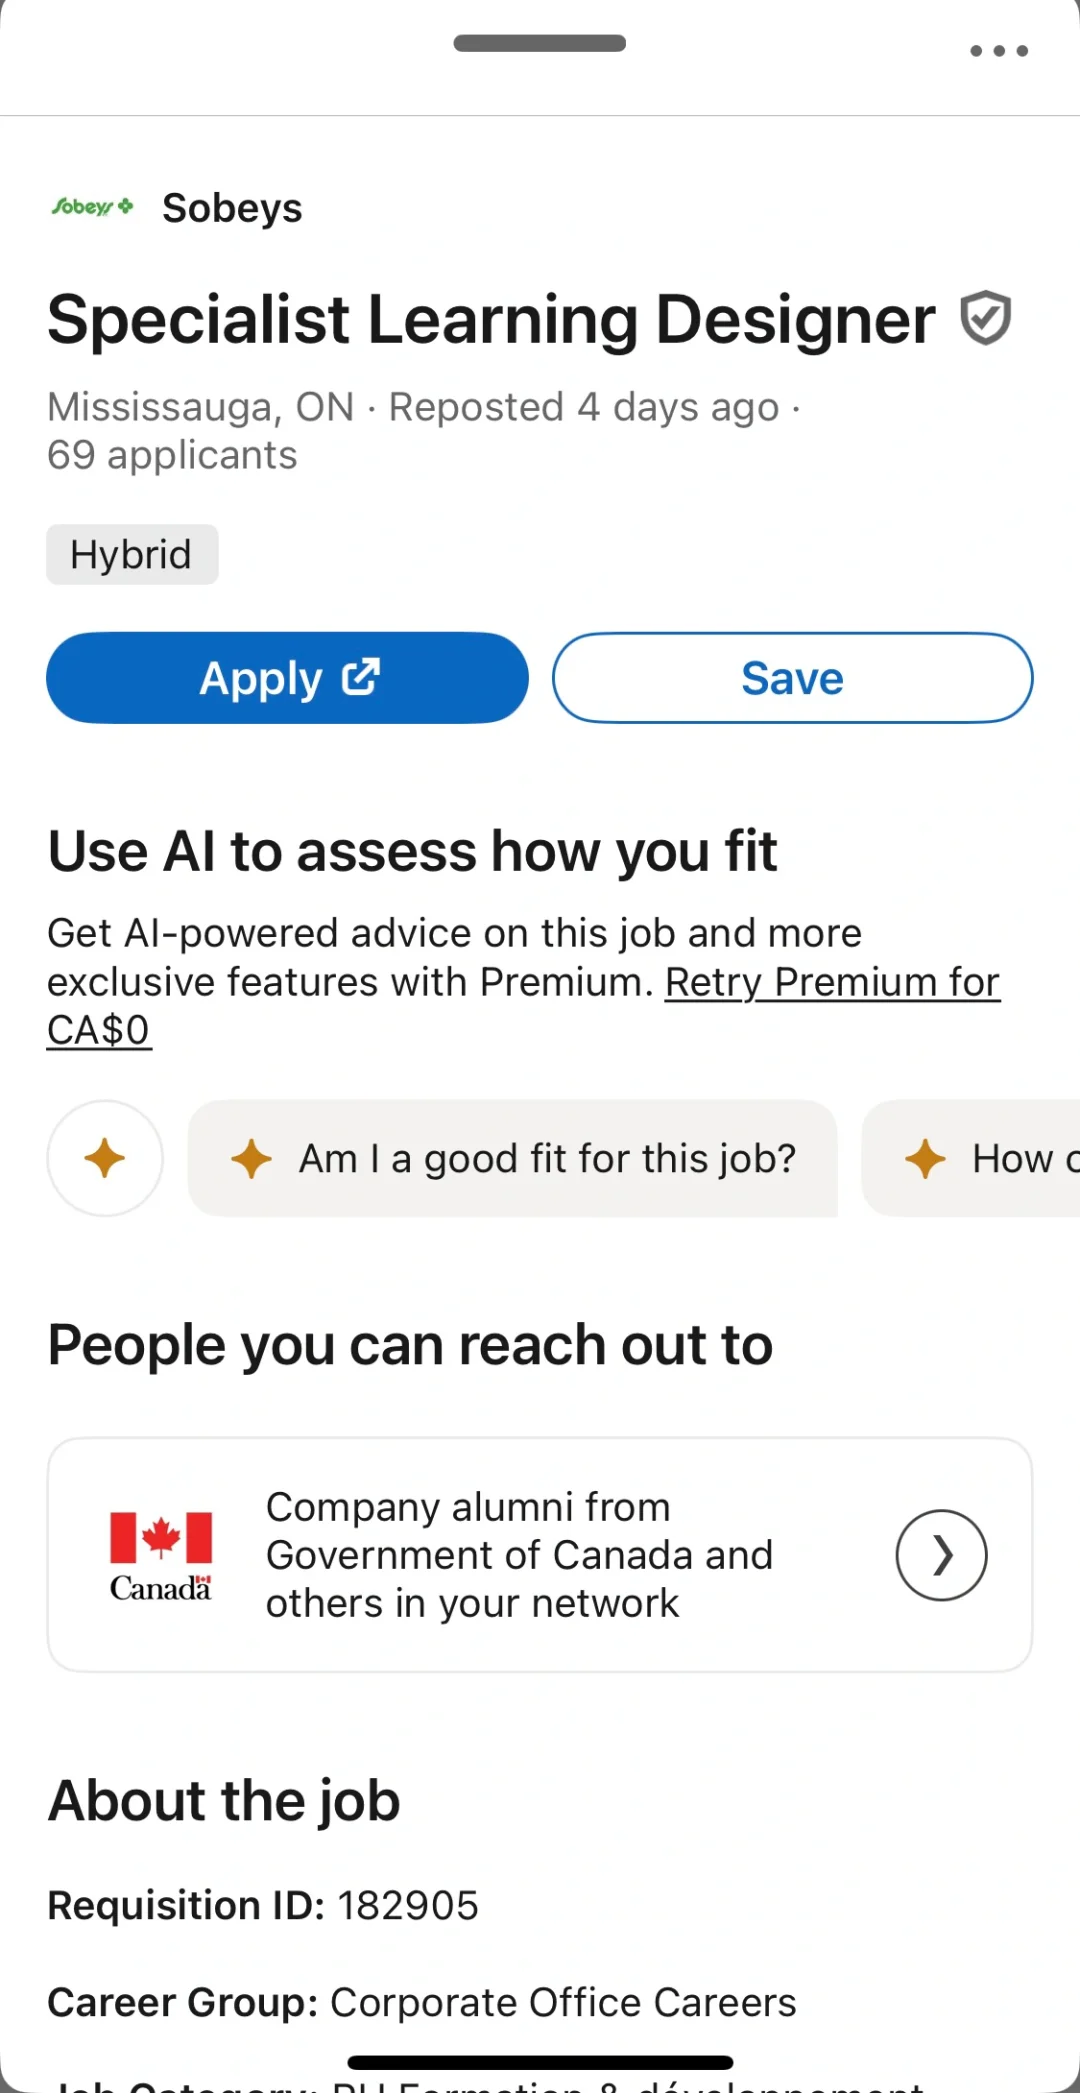Tap the external link icon on Apply

point(361,677)
